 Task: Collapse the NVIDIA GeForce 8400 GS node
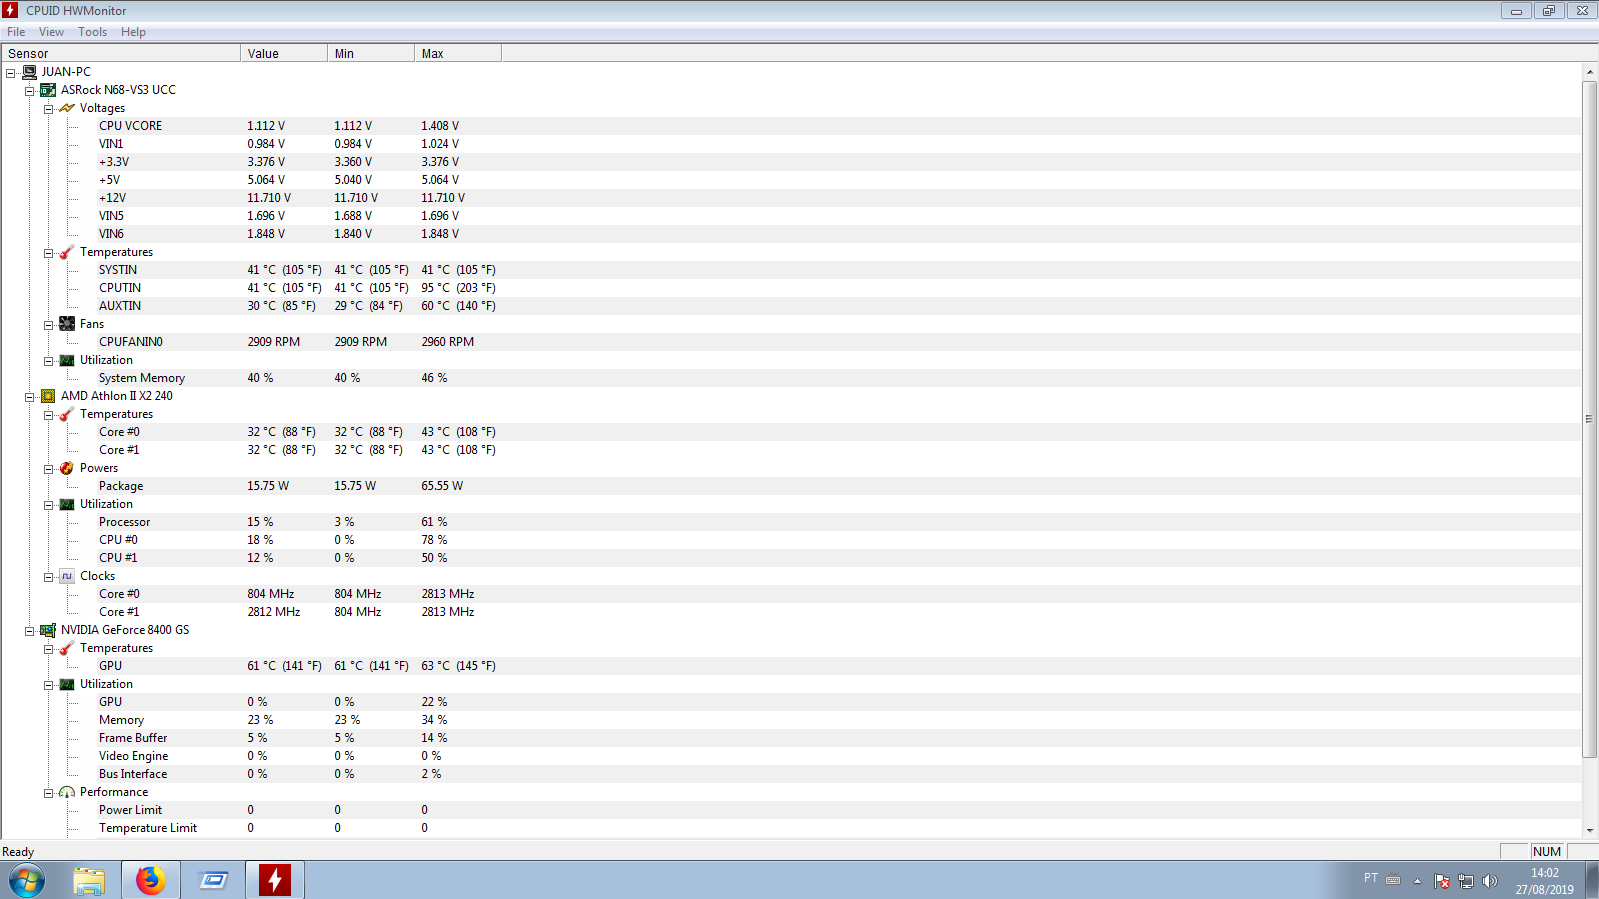30,631
